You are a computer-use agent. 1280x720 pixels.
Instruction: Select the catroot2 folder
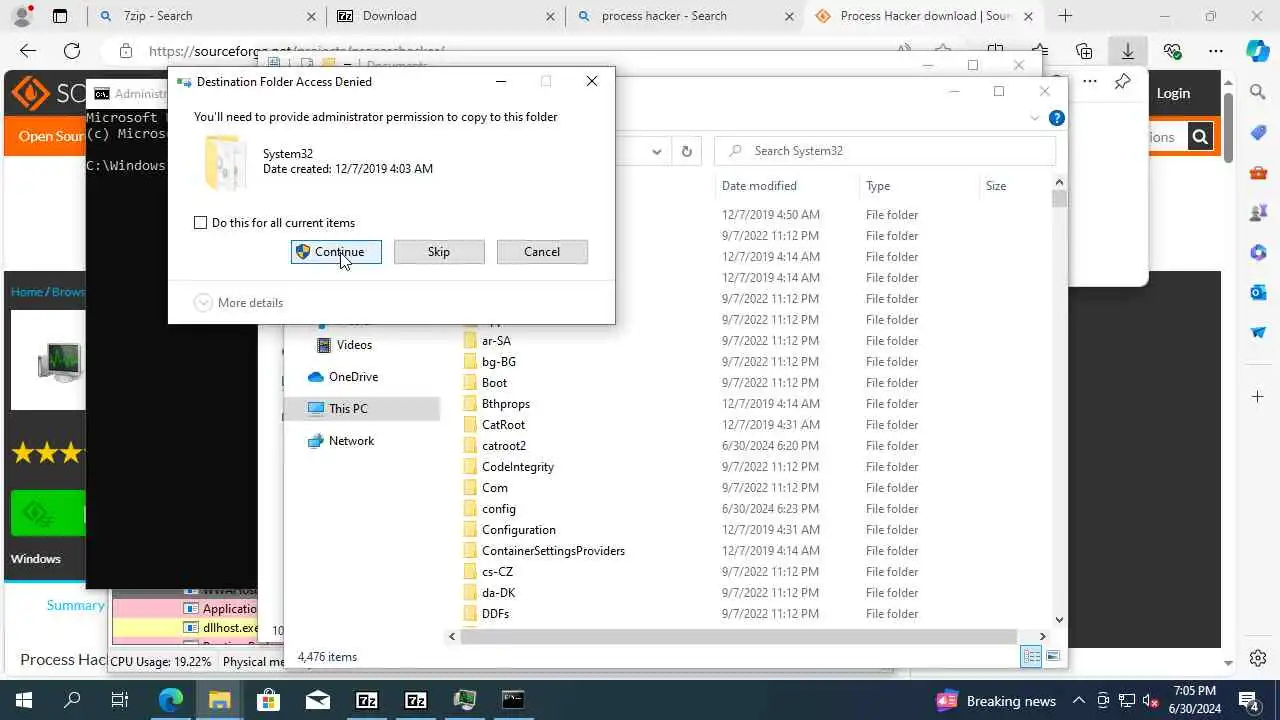503,446
